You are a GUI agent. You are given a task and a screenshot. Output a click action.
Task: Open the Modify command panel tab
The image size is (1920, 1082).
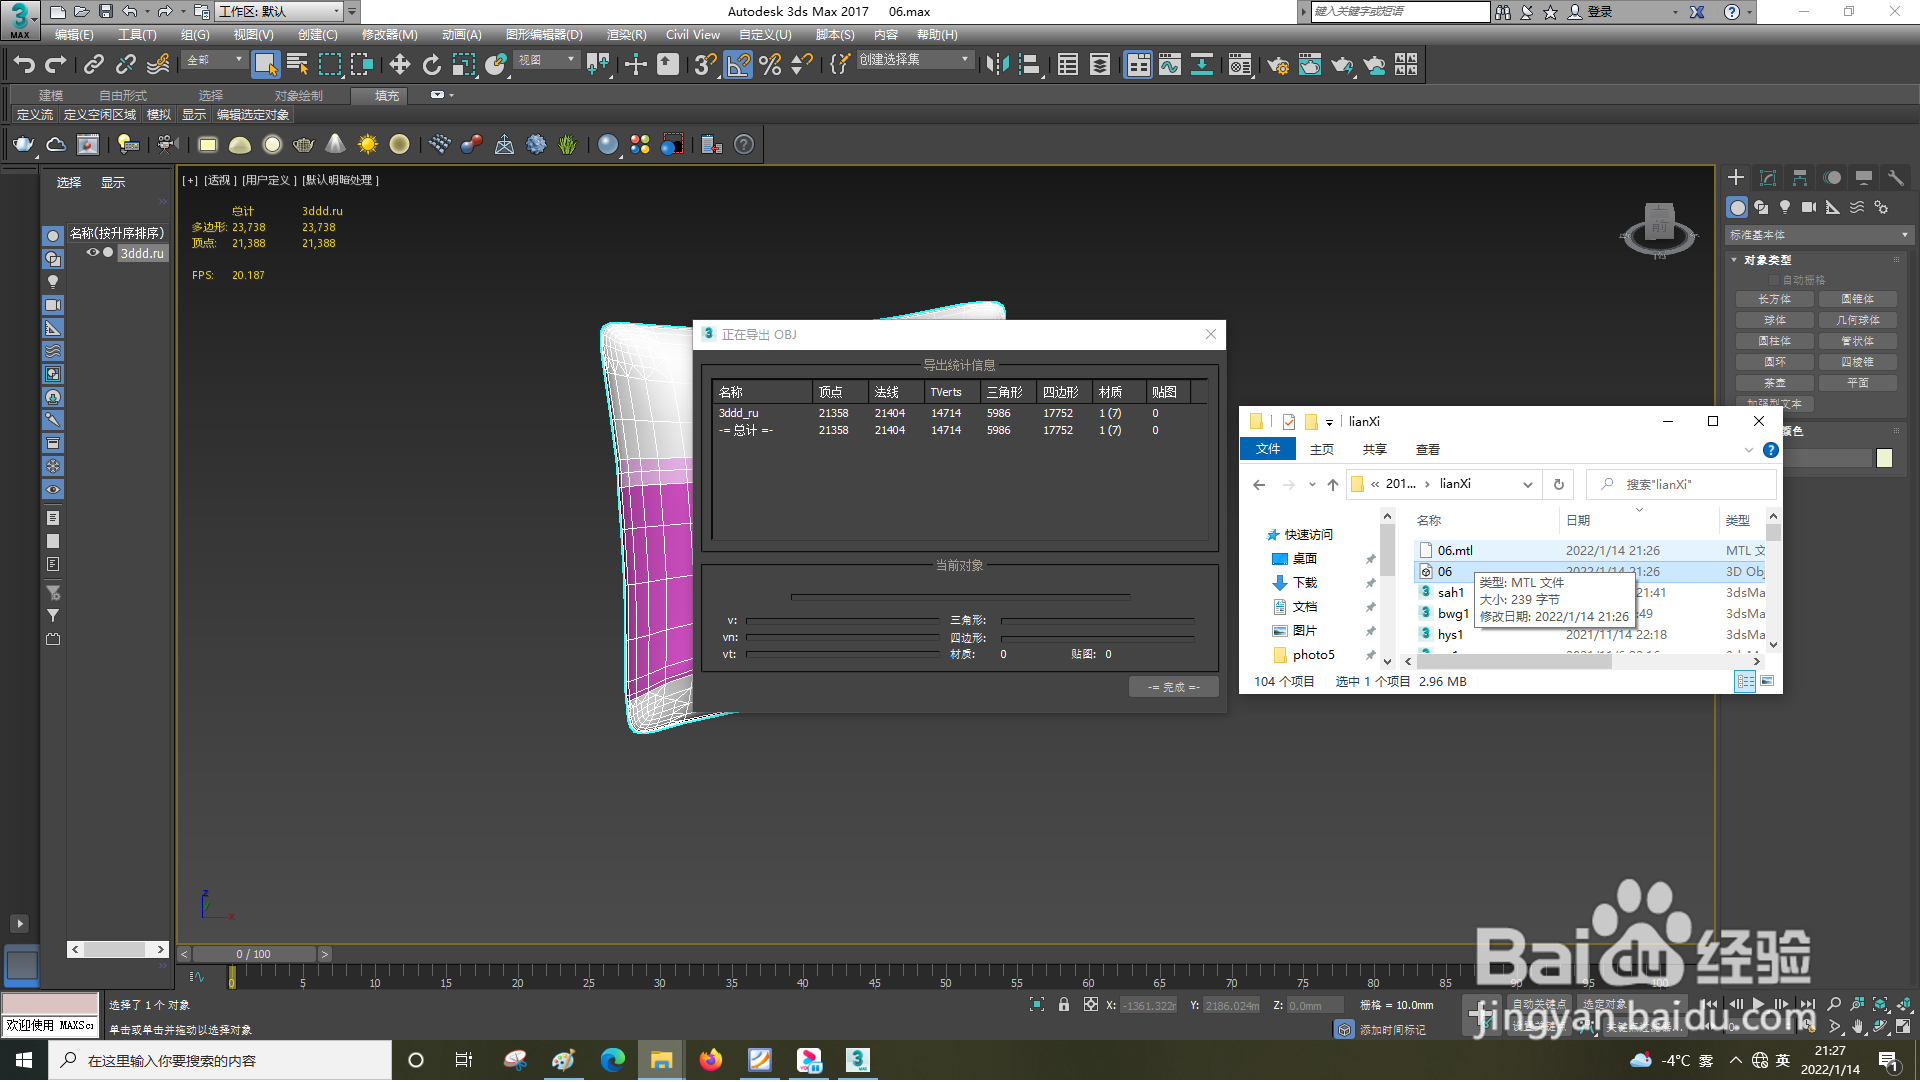pyautogui.click(x=1768, y=178)
